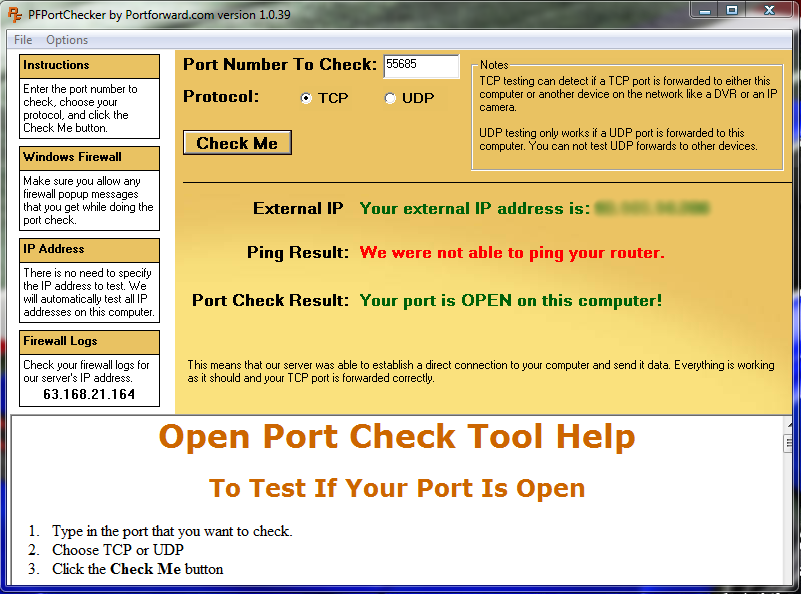Viewport: 801px width, 594px height.
Task: Close the PFPortChecker window
Action: click(770, 10)
